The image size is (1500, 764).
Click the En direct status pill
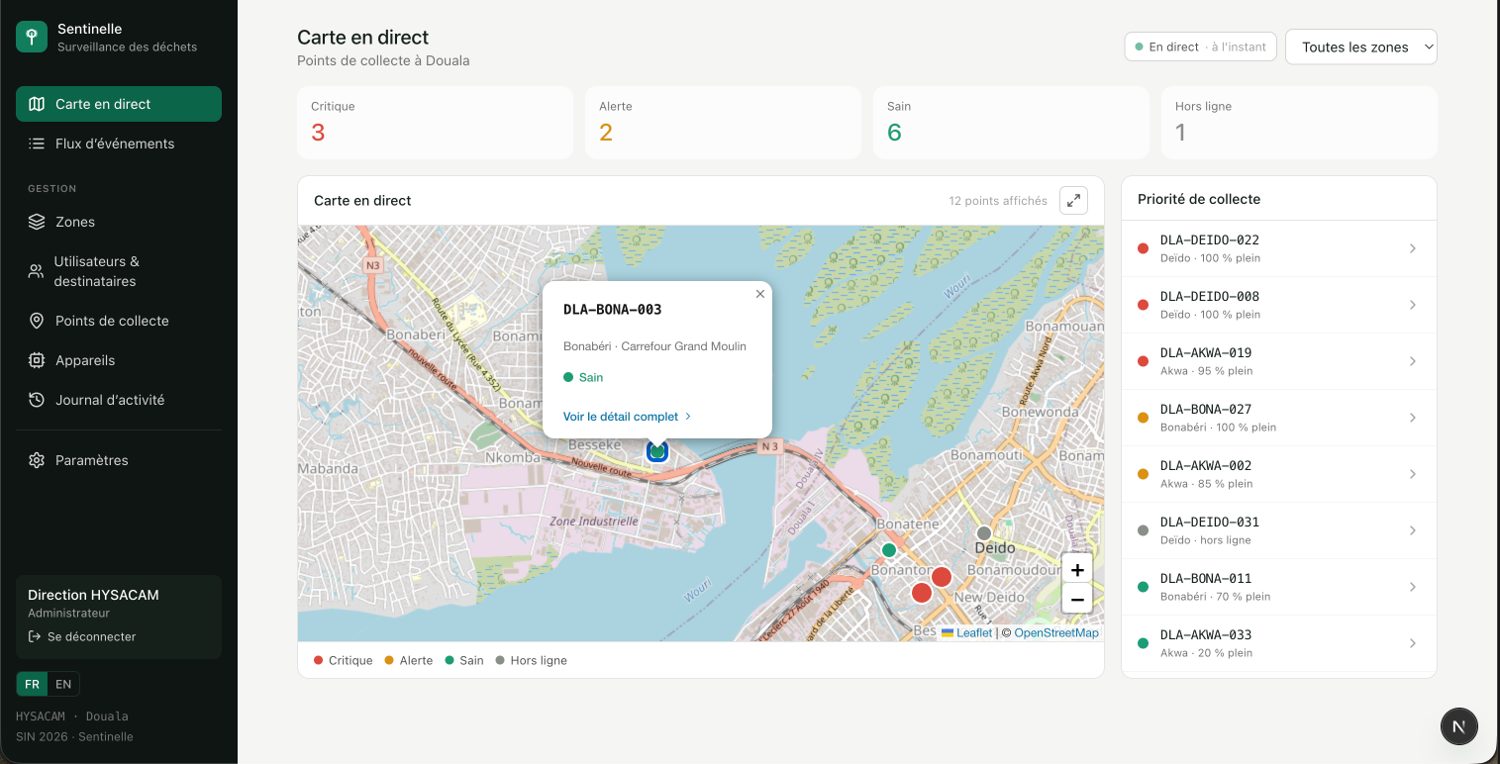tap(1200, 47)
